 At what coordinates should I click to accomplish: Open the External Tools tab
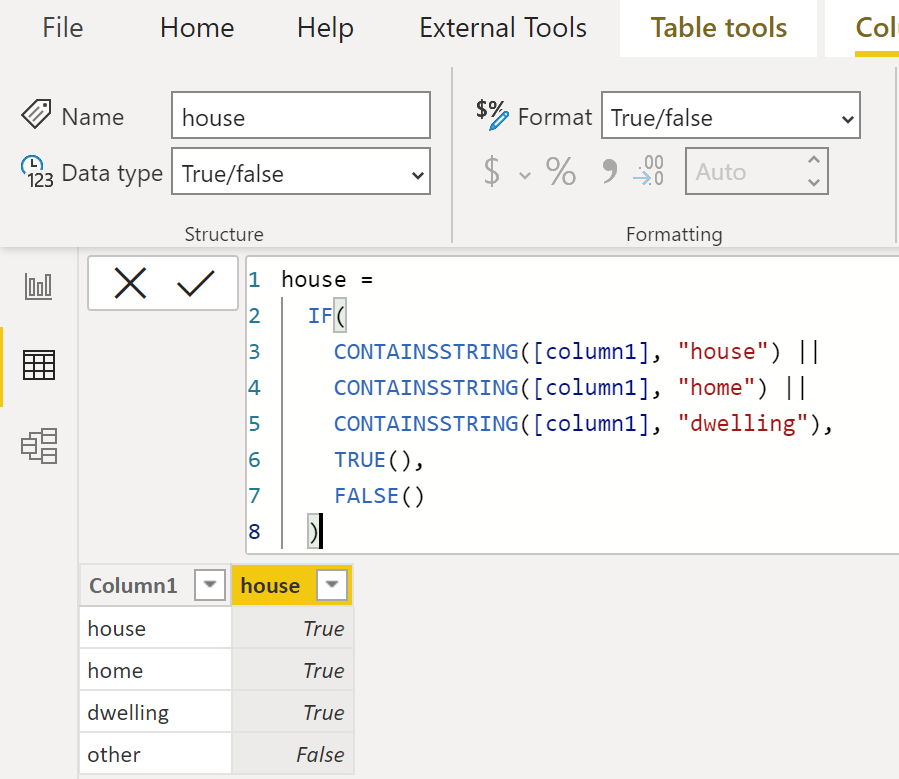coord(503,28)
